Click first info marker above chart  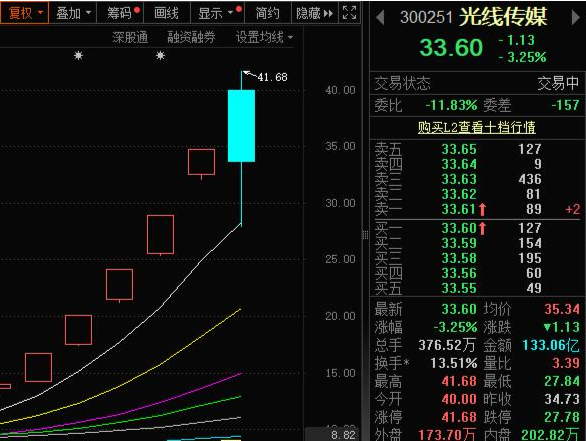pyautogui.click(x=78, y=56)
